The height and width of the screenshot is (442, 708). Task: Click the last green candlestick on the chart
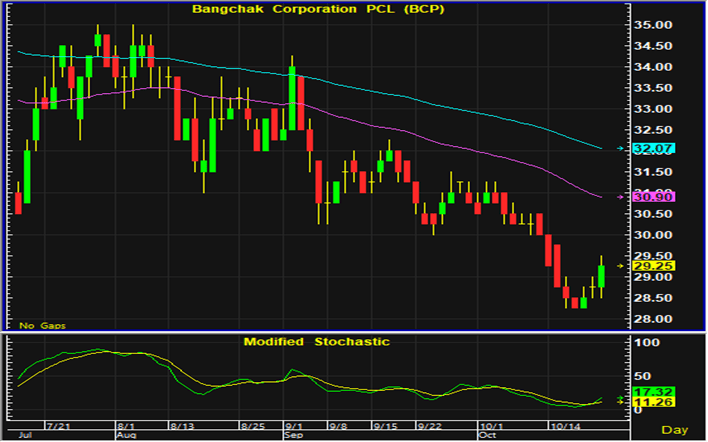point(601,276)
